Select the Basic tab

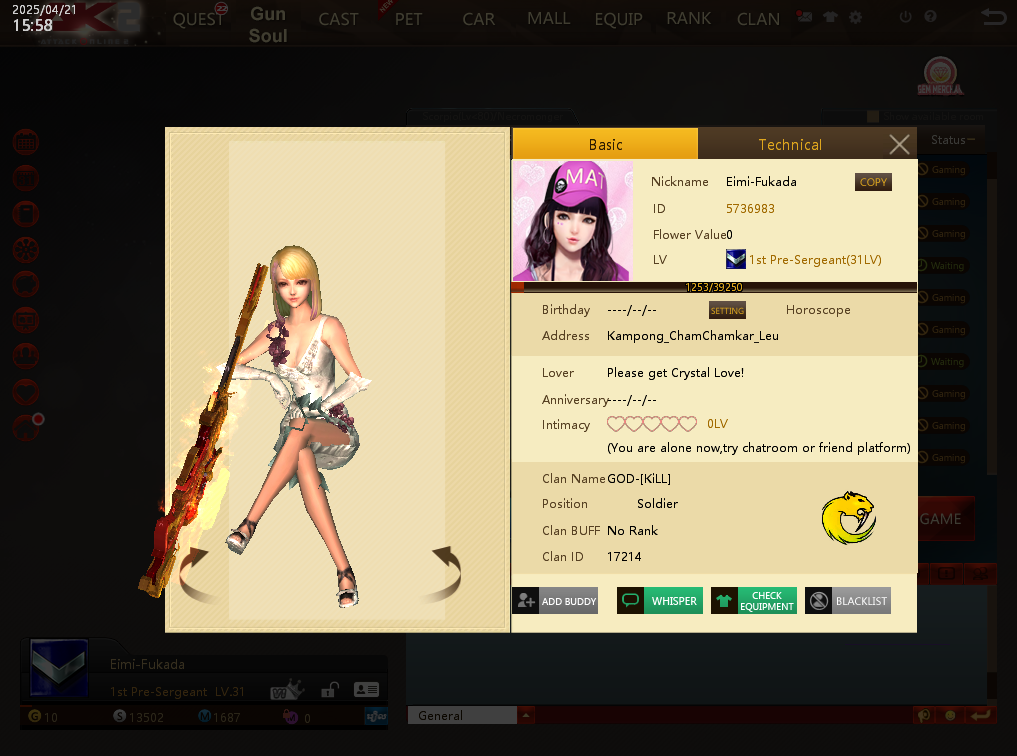tap(605, 145)
